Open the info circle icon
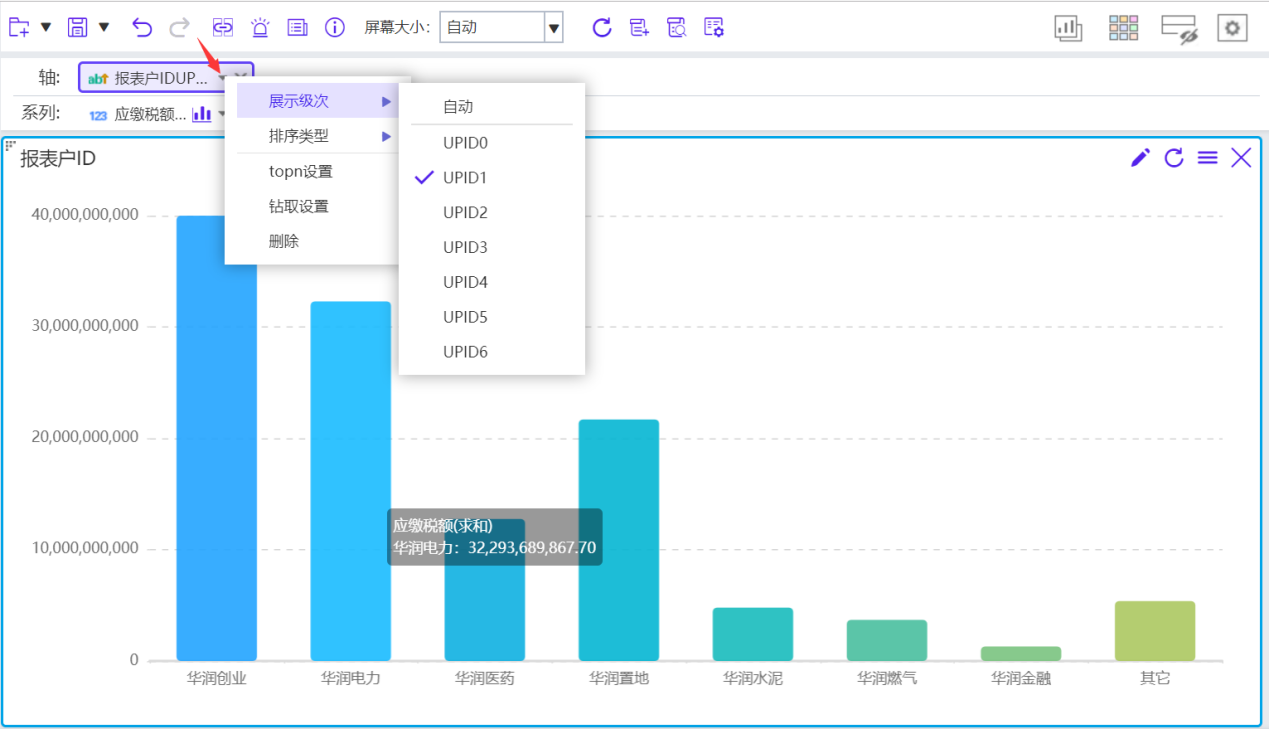This screenshot has height=729, width=1269. coord(335,27)
